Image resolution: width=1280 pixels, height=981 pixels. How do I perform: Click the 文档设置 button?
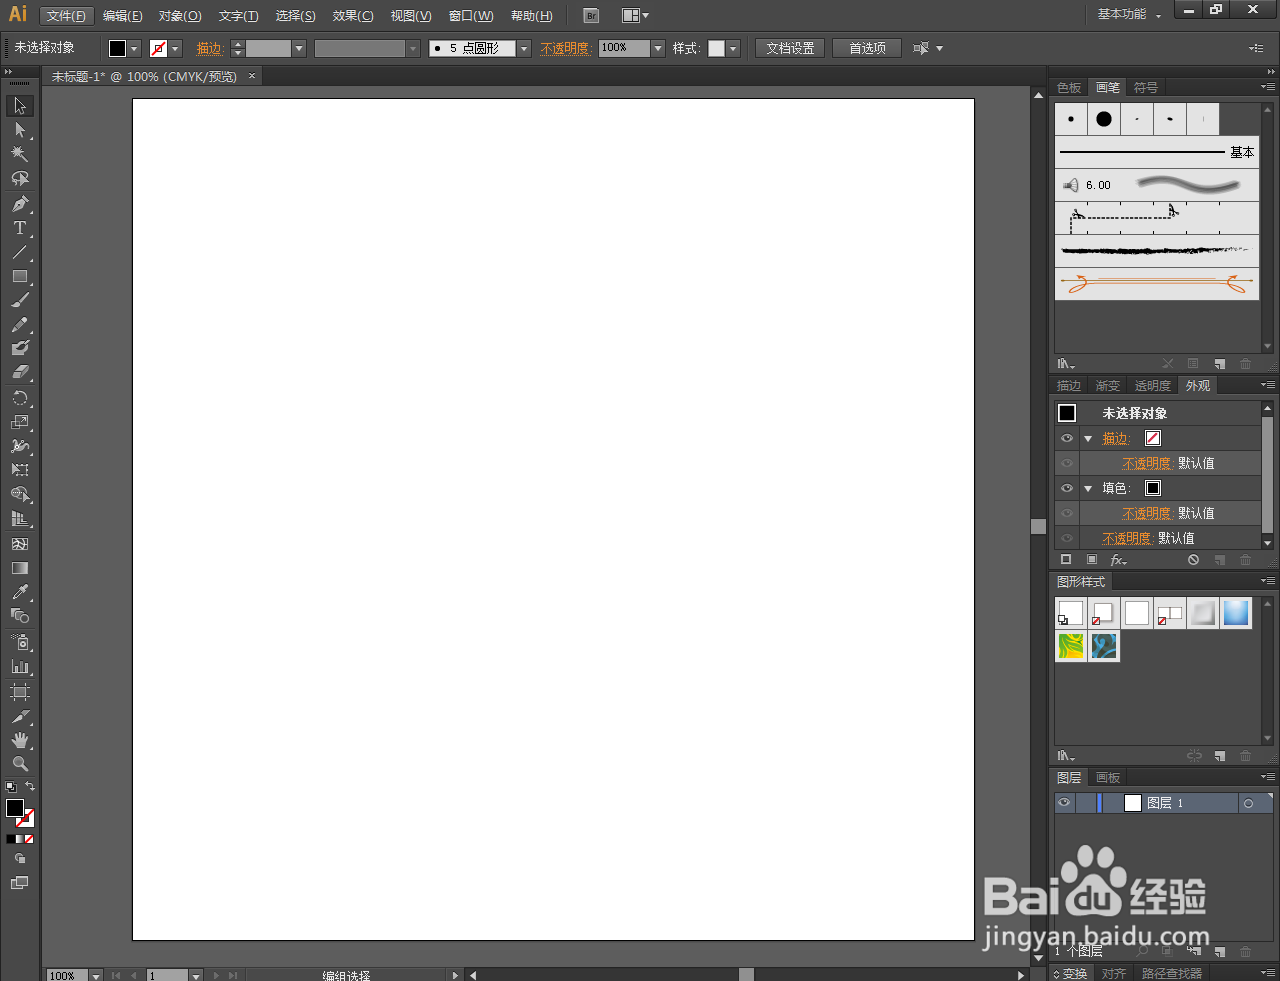(790, 48)
